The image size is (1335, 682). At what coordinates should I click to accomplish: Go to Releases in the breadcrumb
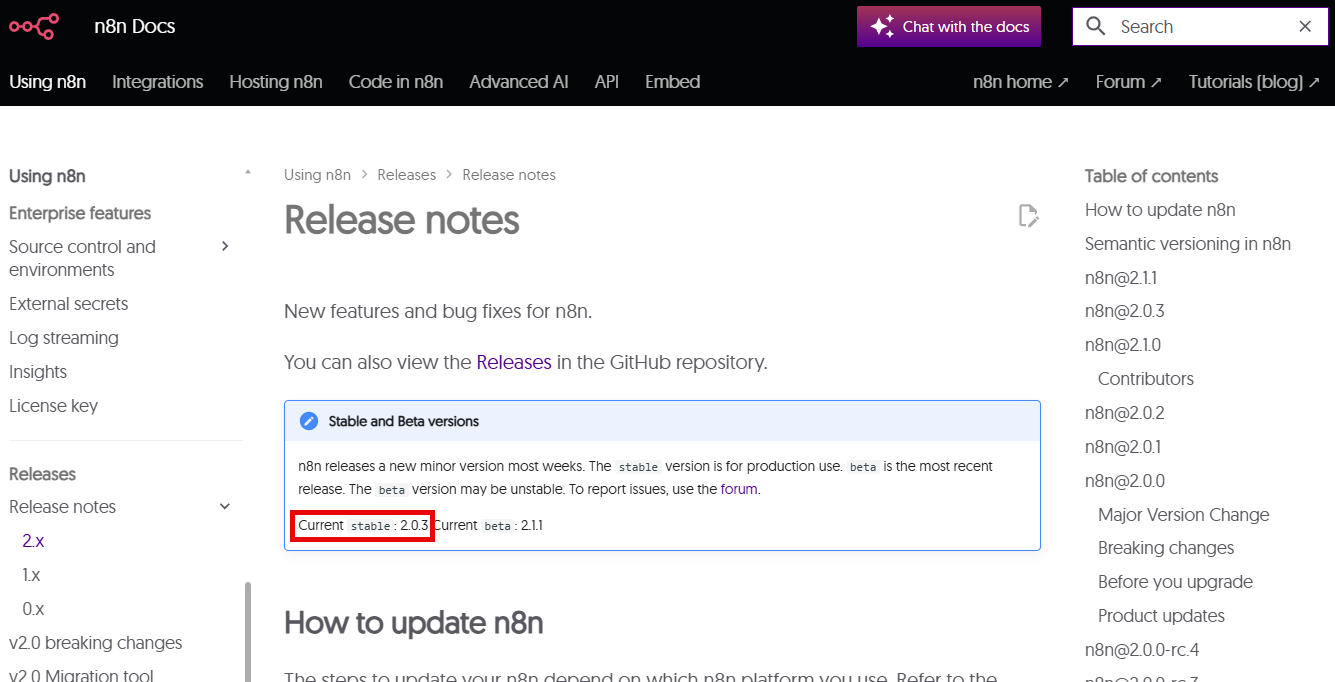coord(406,175)
